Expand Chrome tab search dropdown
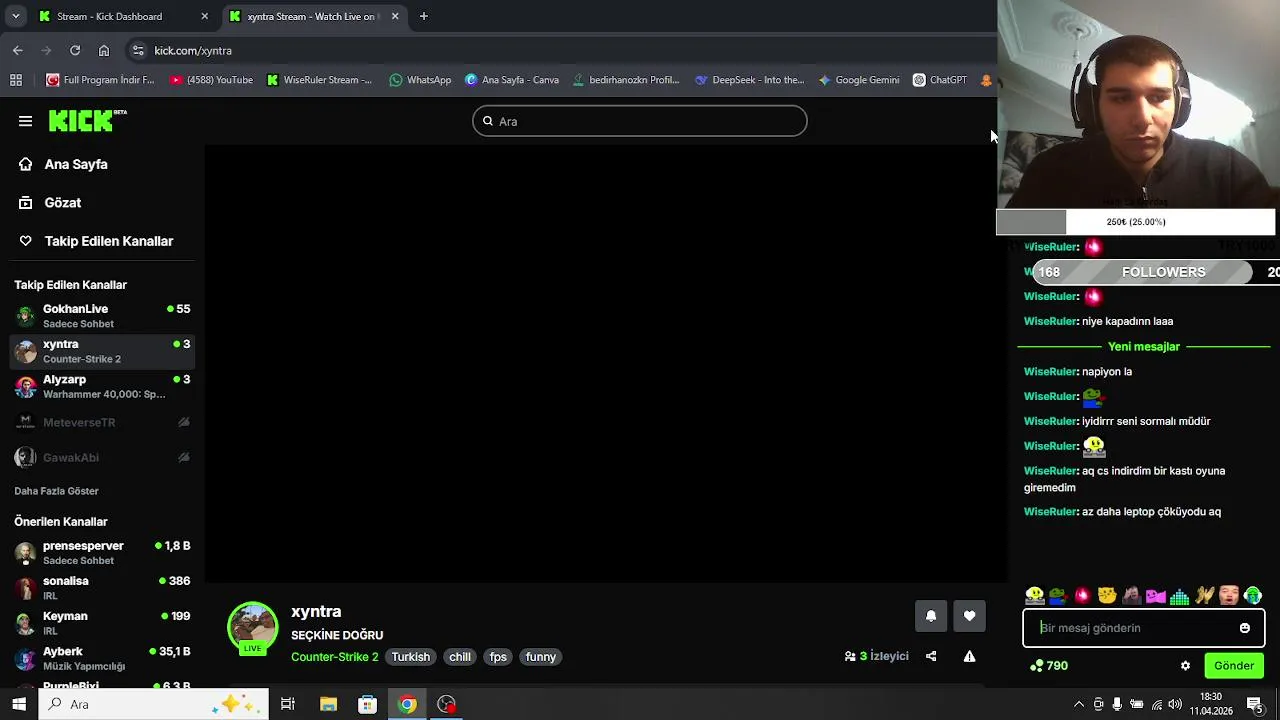Viewport: 1280px width, 720px height. click(15, 16)
